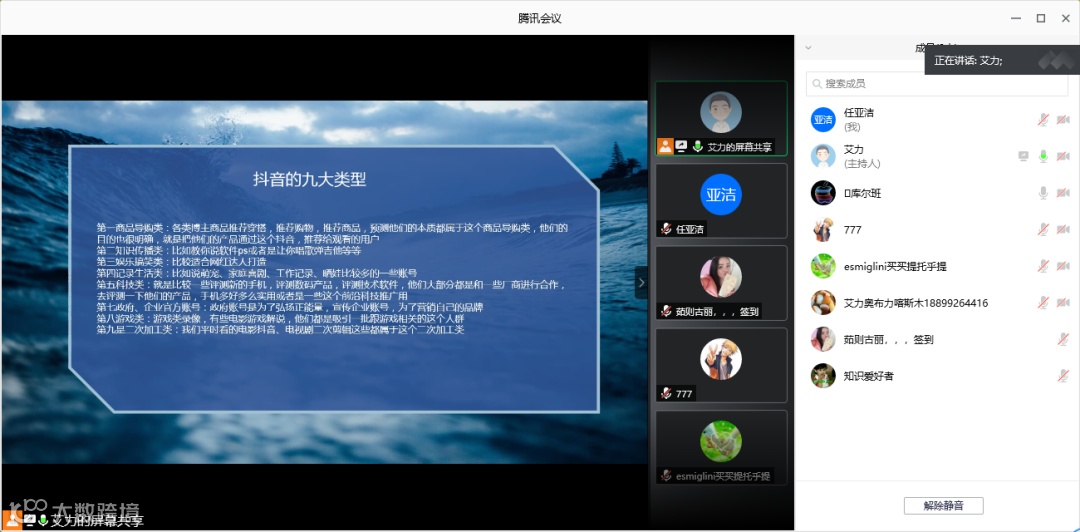Click muted mic icon on 茹则古丽's video tile
The width and height of the screenshot is (1080, 532).
pos(665,311)
